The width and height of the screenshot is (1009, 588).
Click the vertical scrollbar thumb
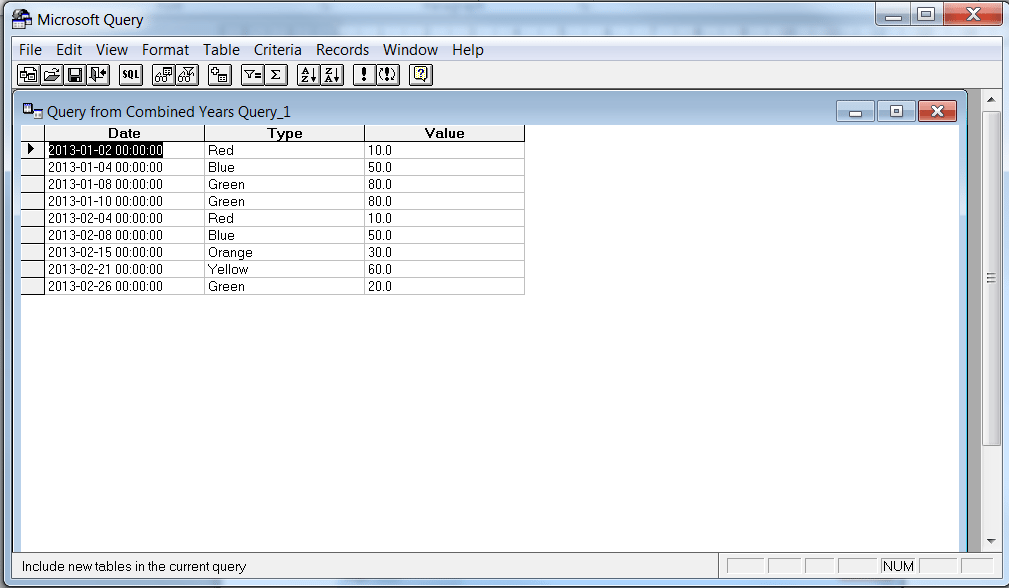coord(991,278)
